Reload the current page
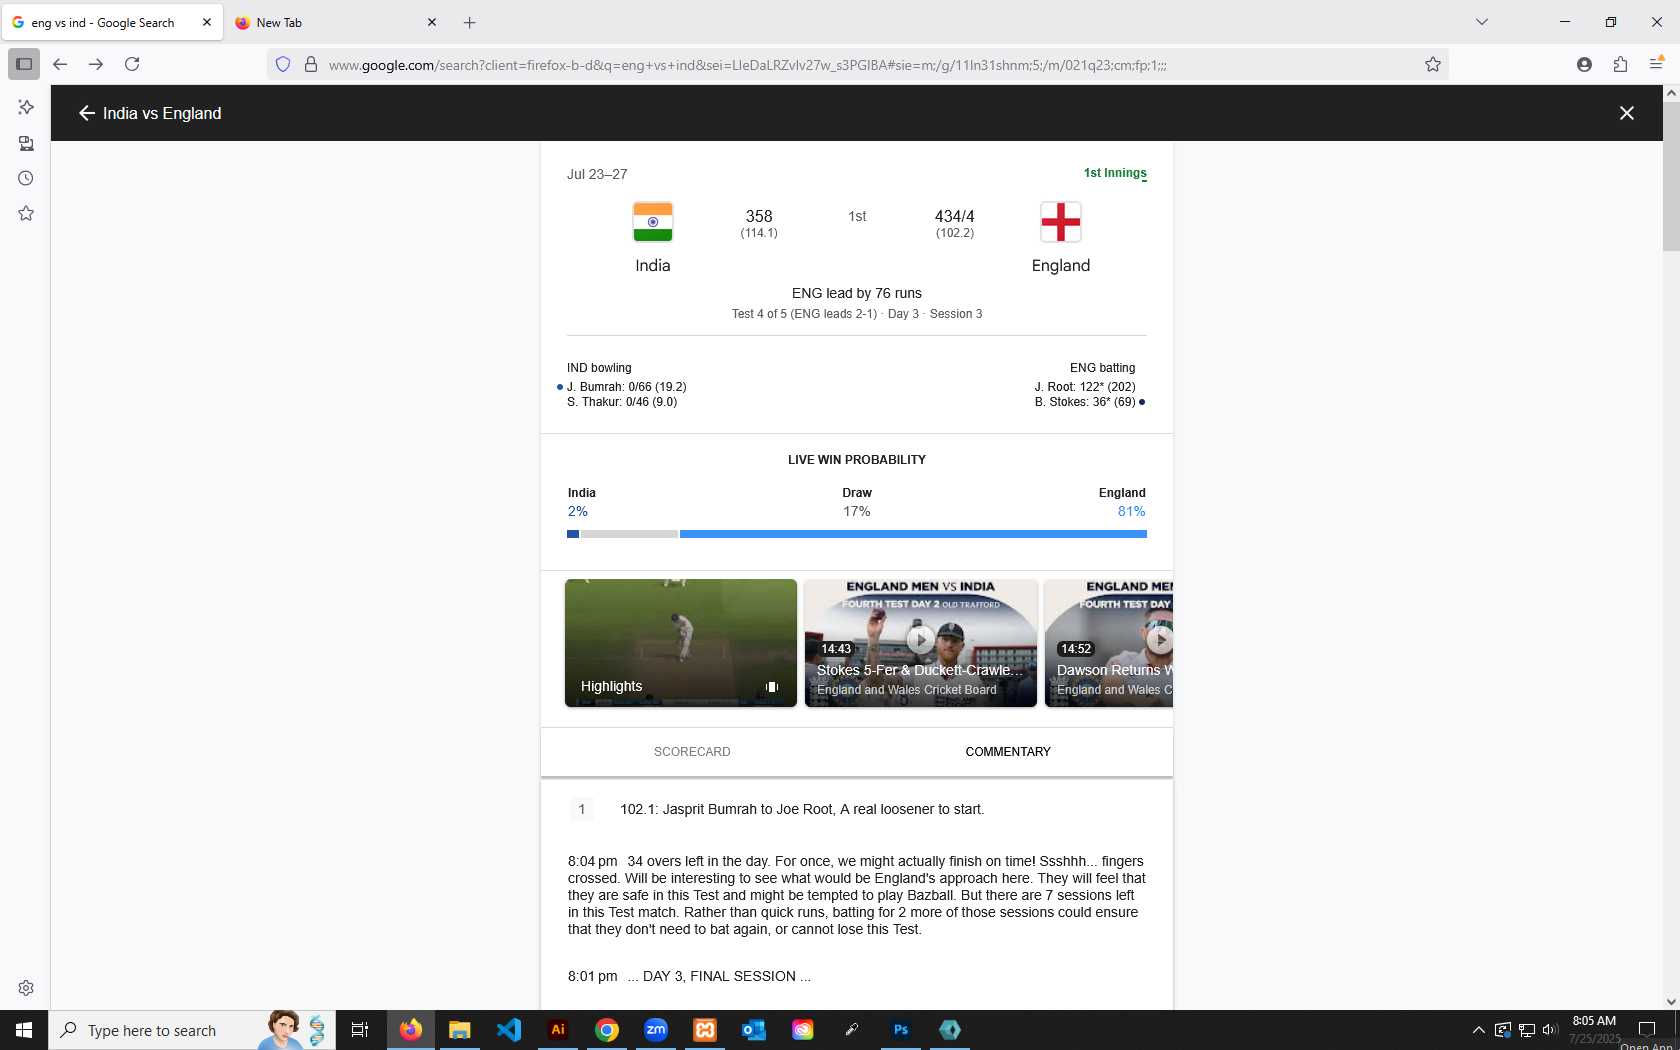Viewport: 1680px width, 1050px height. pos(132,64)
